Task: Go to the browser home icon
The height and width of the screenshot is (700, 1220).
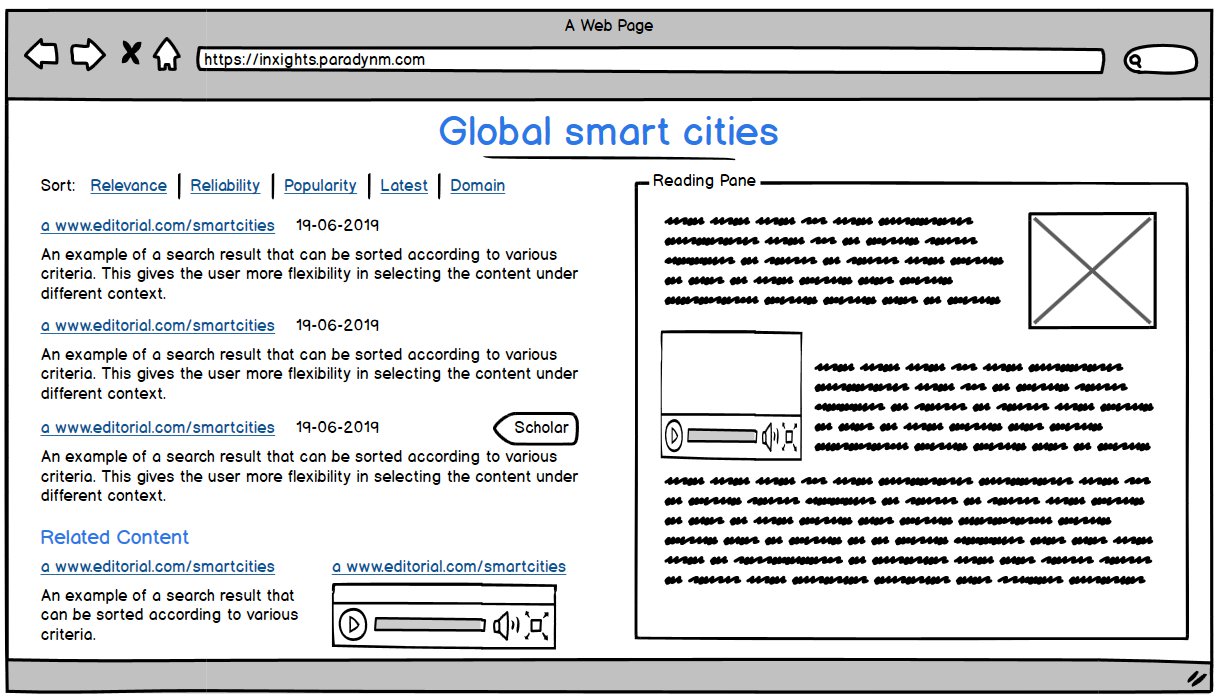Action: pos(166,54)
